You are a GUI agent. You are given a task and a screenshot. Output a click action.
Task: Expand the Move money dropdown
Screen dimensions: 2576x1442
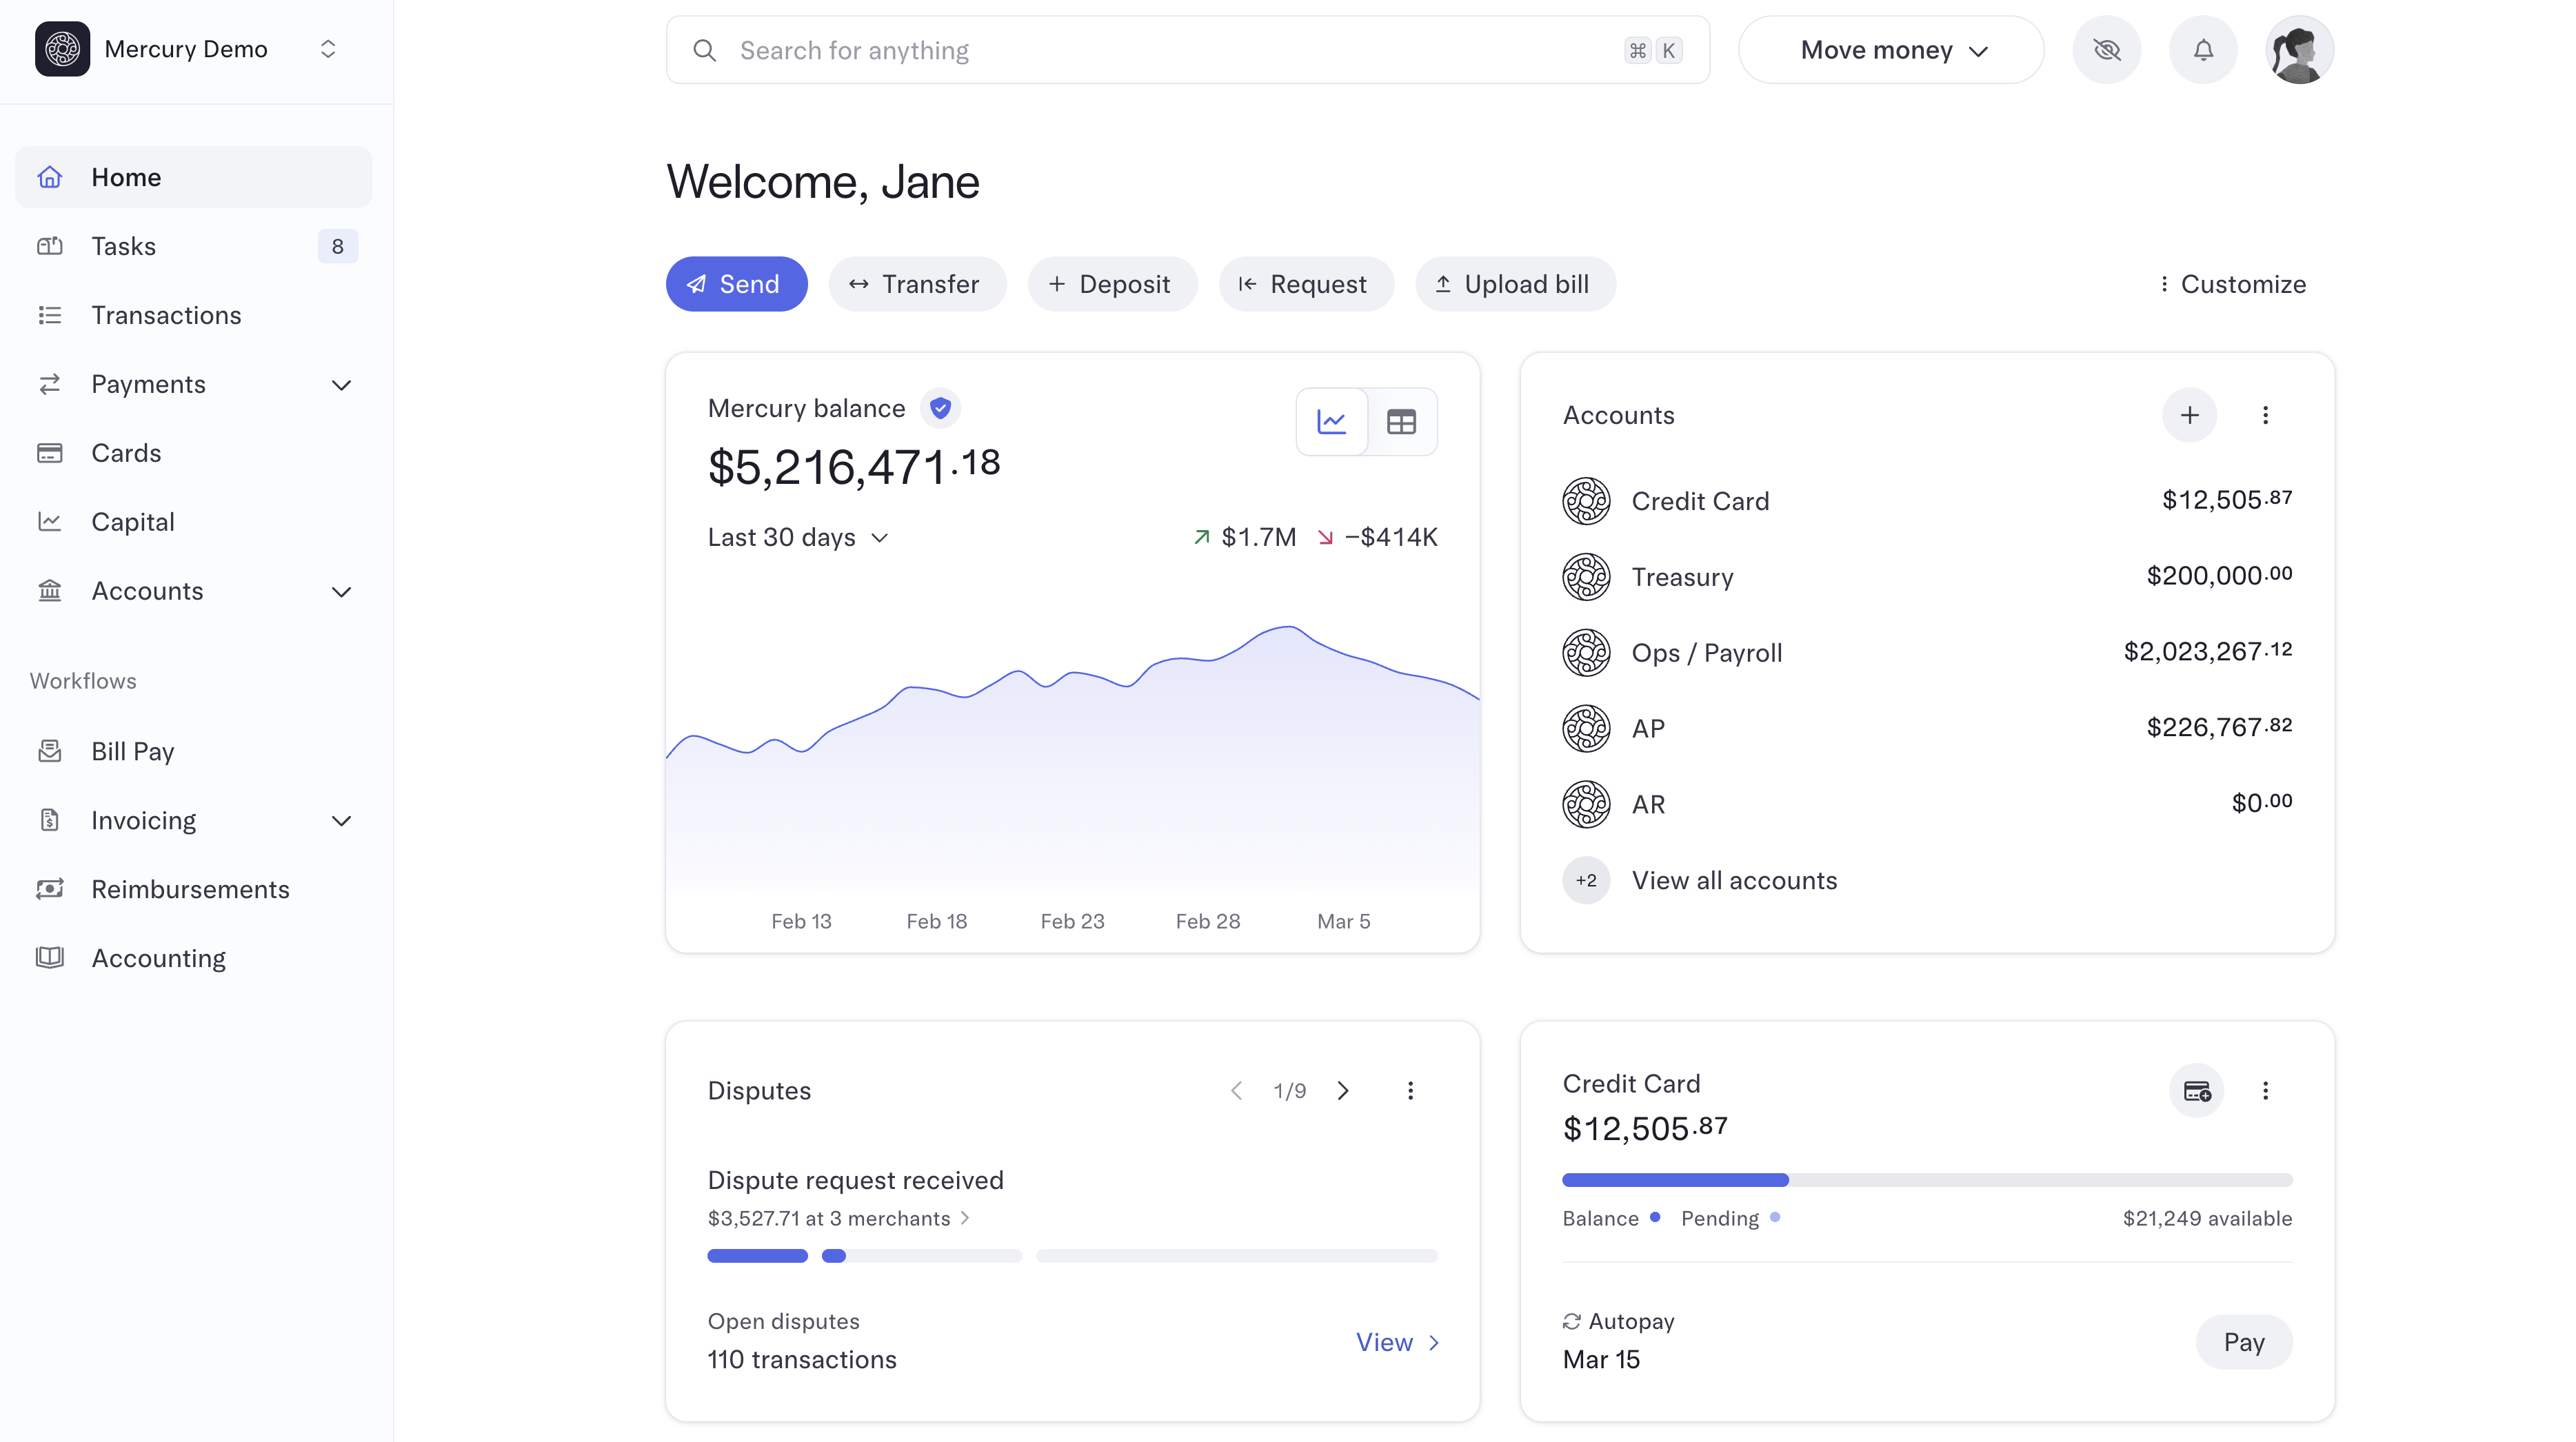pyautogui.click(x=1892, y=50)
